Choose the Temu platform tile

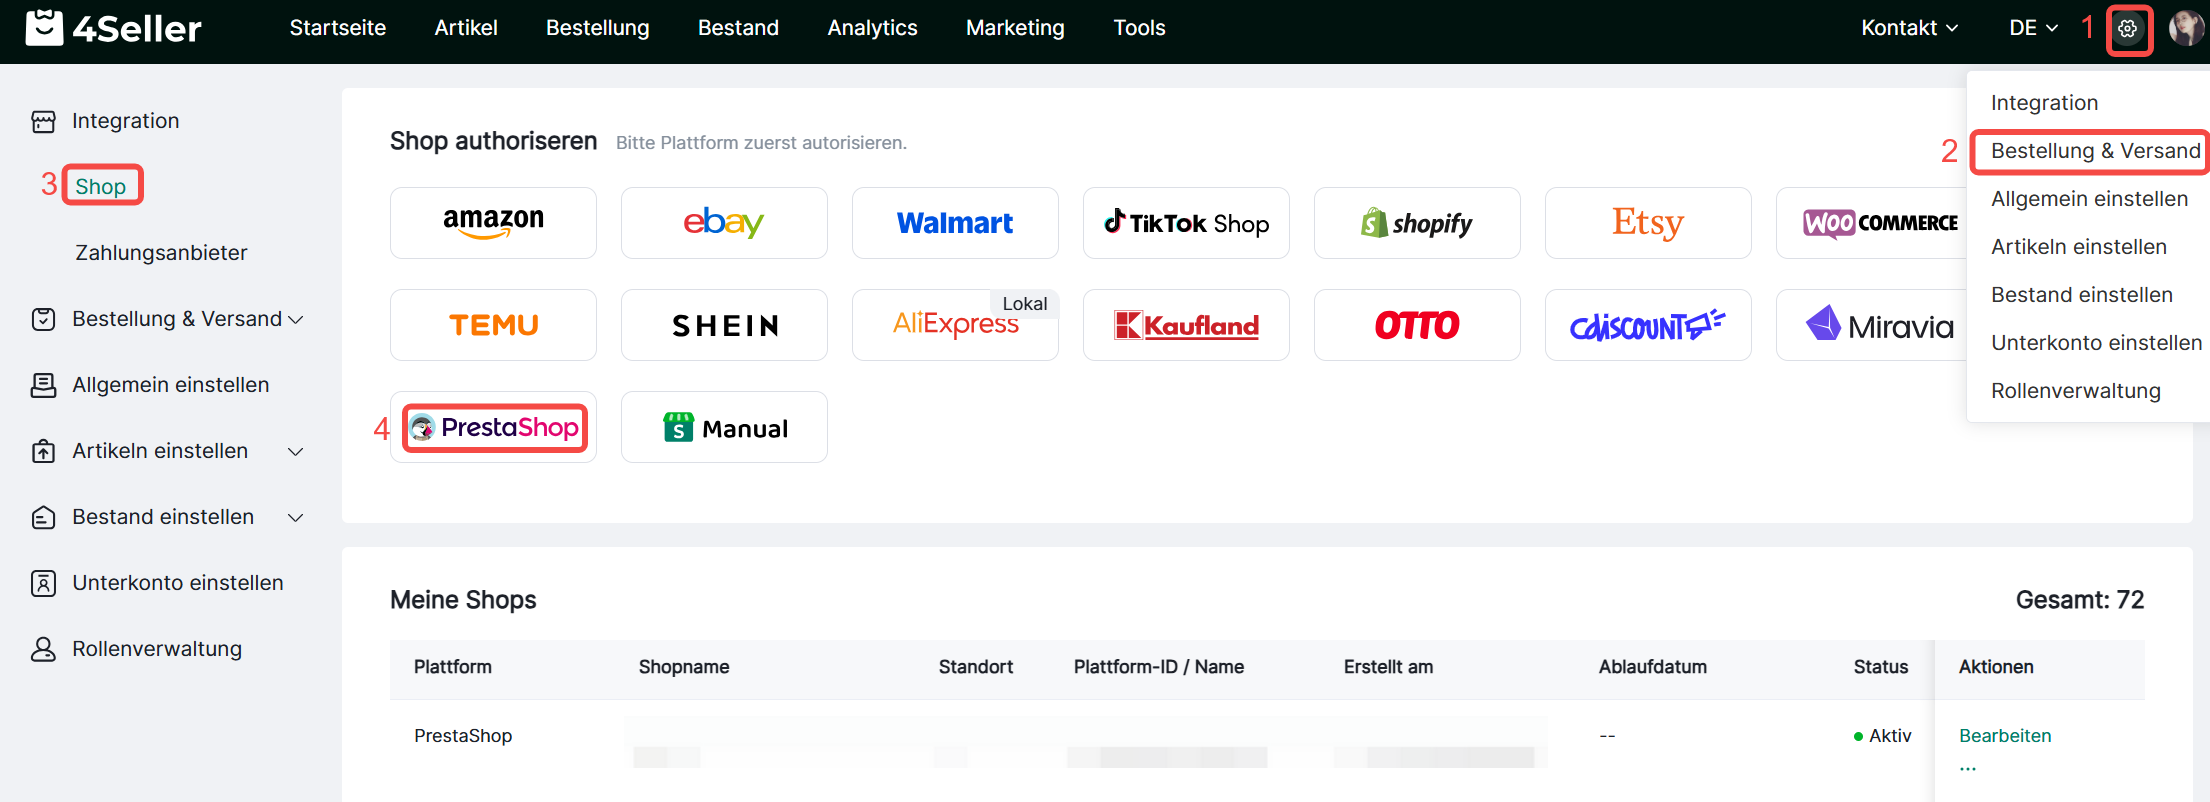click(493, 325)
